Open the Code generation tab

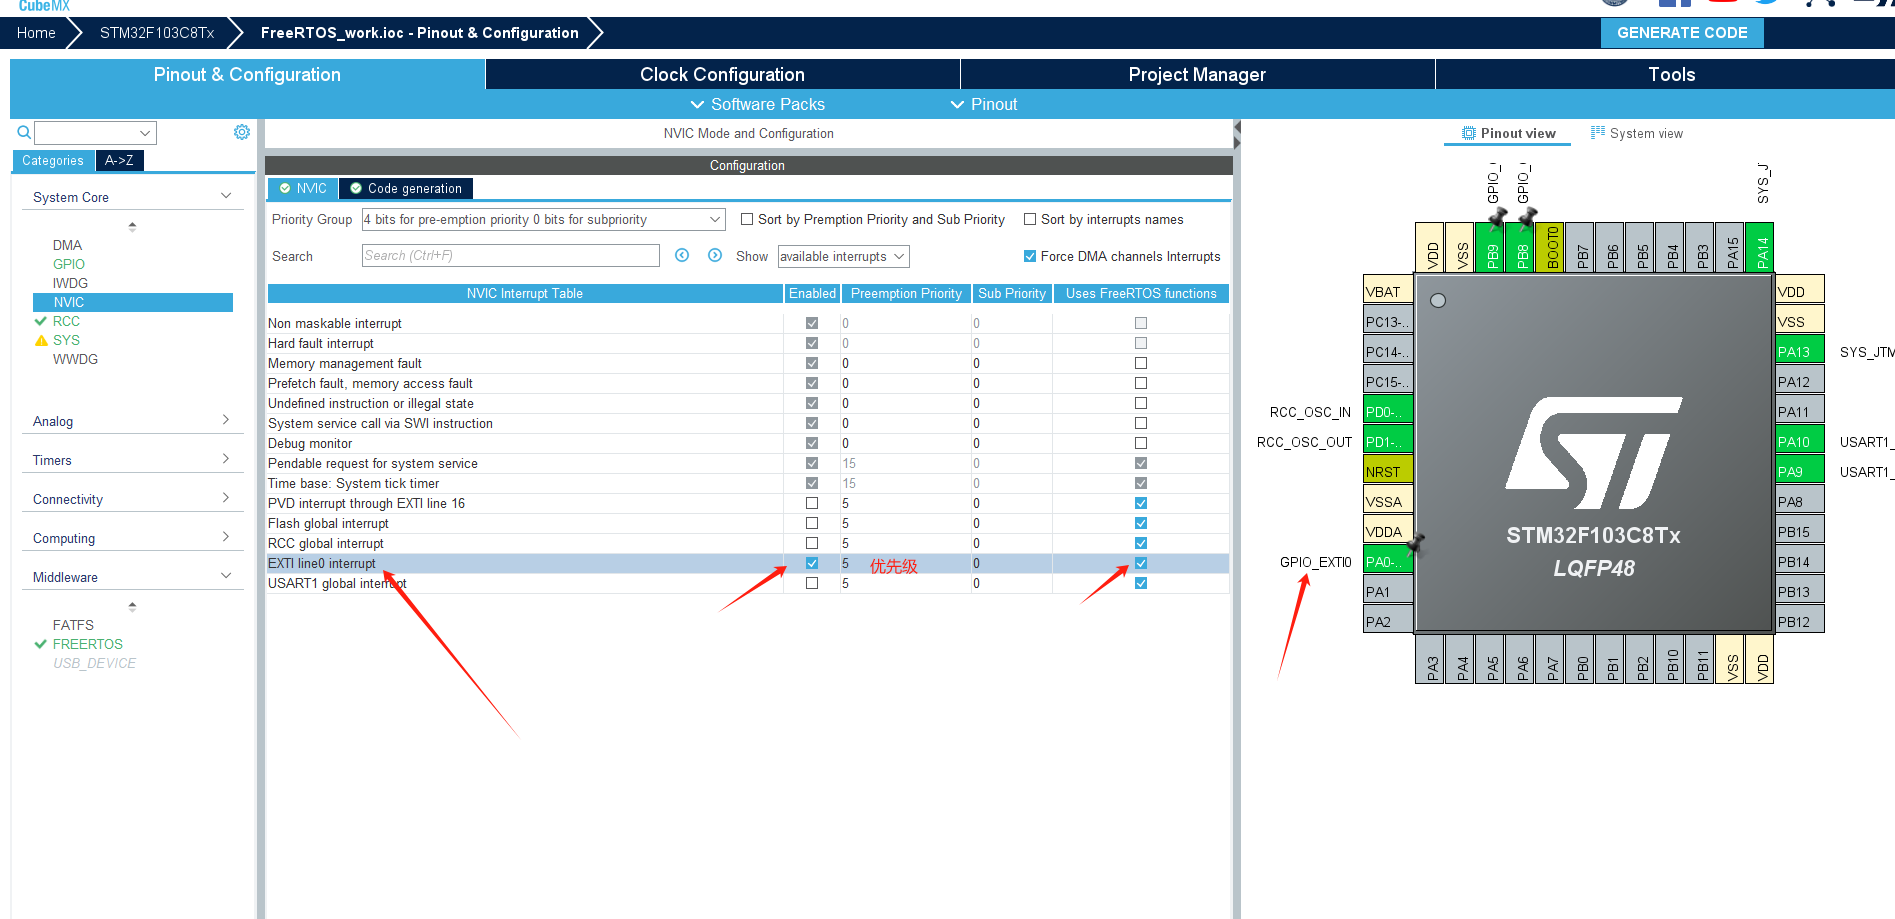(406, 188)
